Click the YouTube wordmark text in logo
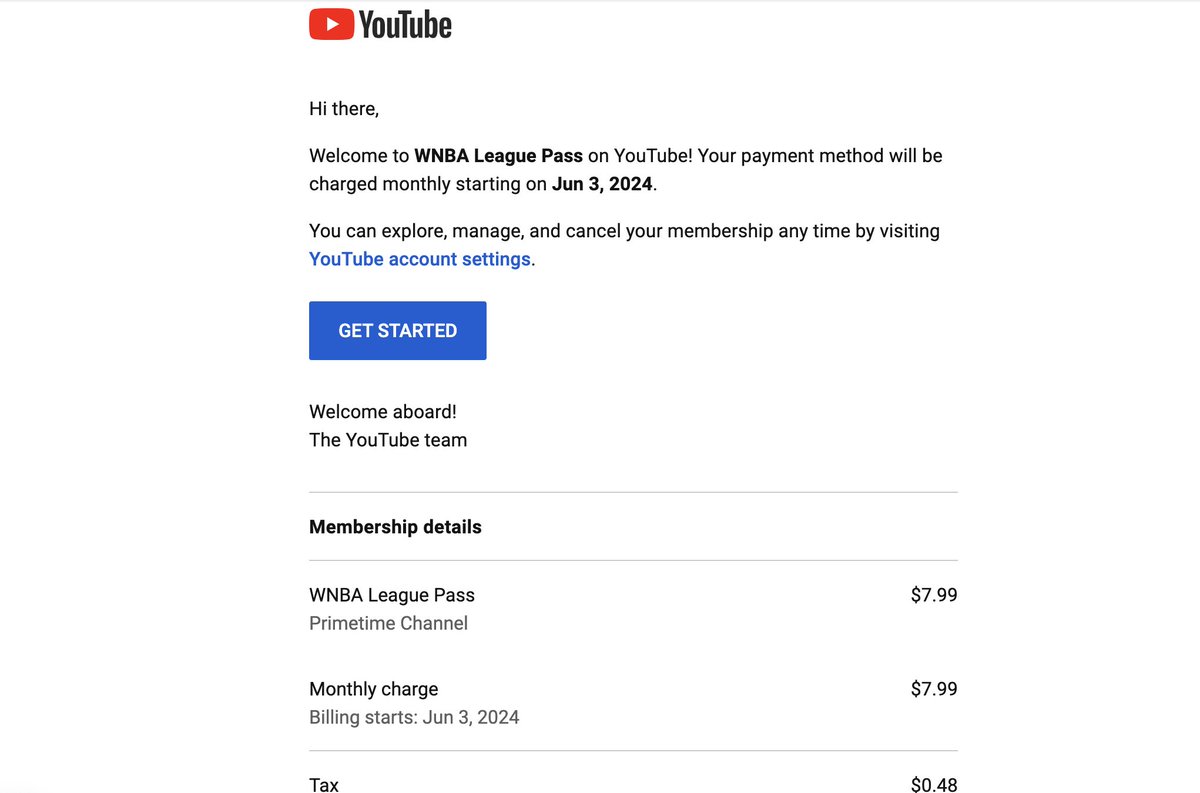The image size is (1200, 793). (x=405, y=25)
